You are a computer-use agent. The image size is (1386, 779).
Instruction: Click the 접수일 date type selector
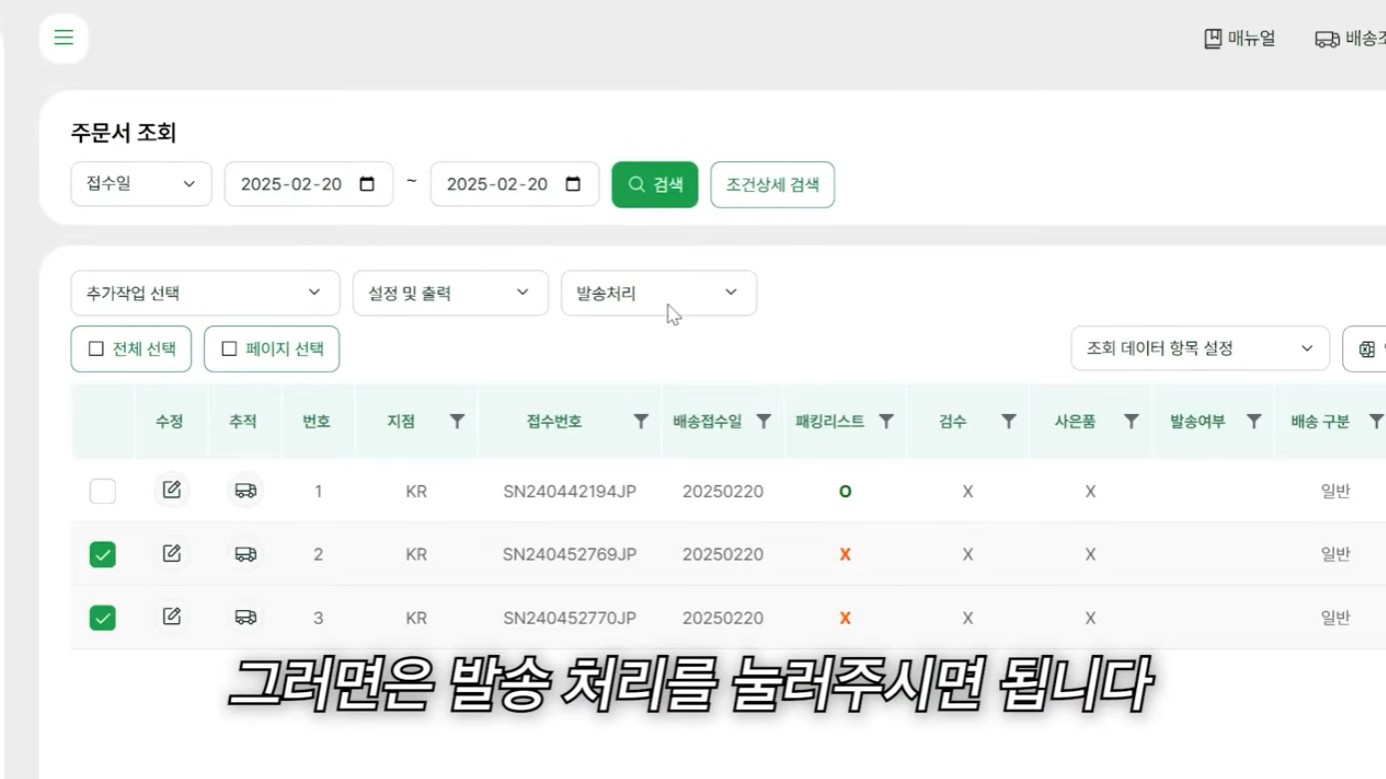click(x=140, y=184)
